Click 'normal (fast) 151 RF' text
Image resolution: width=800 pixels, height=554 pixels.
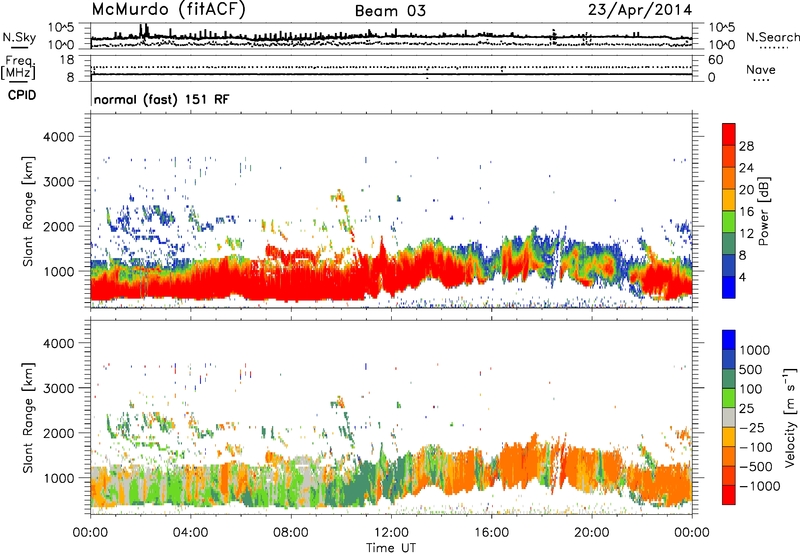click(162, 99)
